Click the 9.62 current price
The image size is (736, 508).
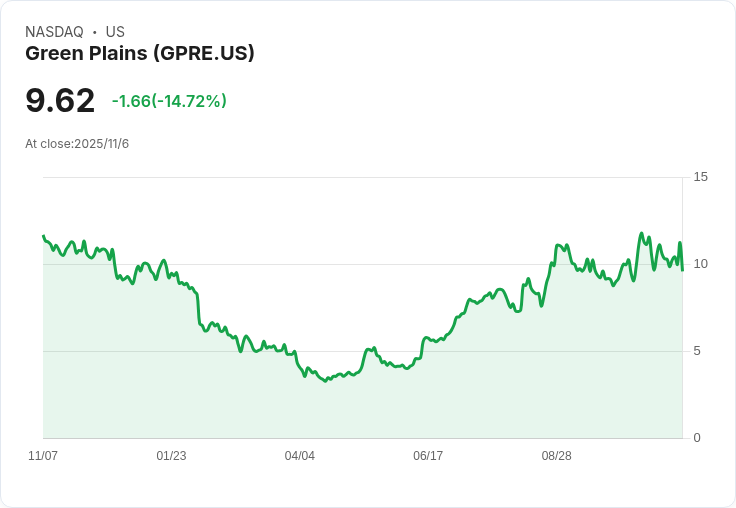pos(60,100)
